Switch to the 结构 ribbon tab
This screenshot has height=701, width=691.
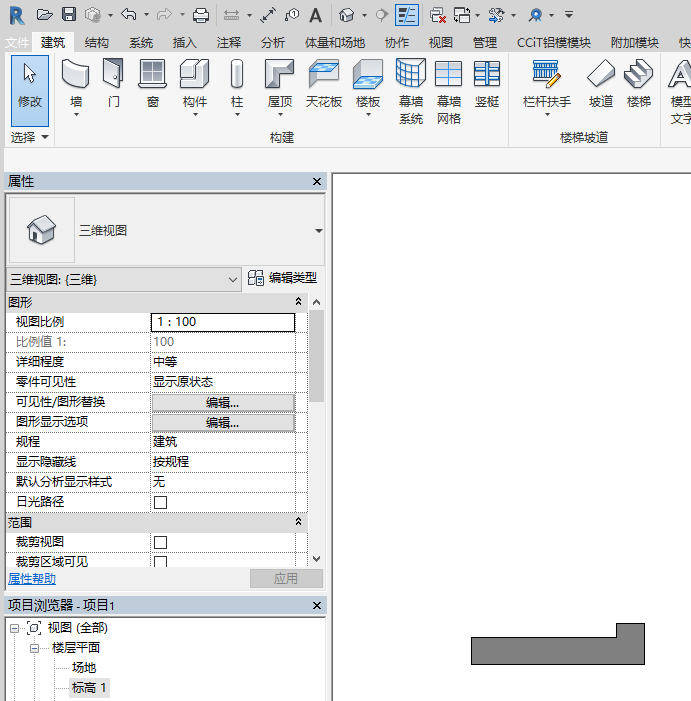[x=97, y=42]
